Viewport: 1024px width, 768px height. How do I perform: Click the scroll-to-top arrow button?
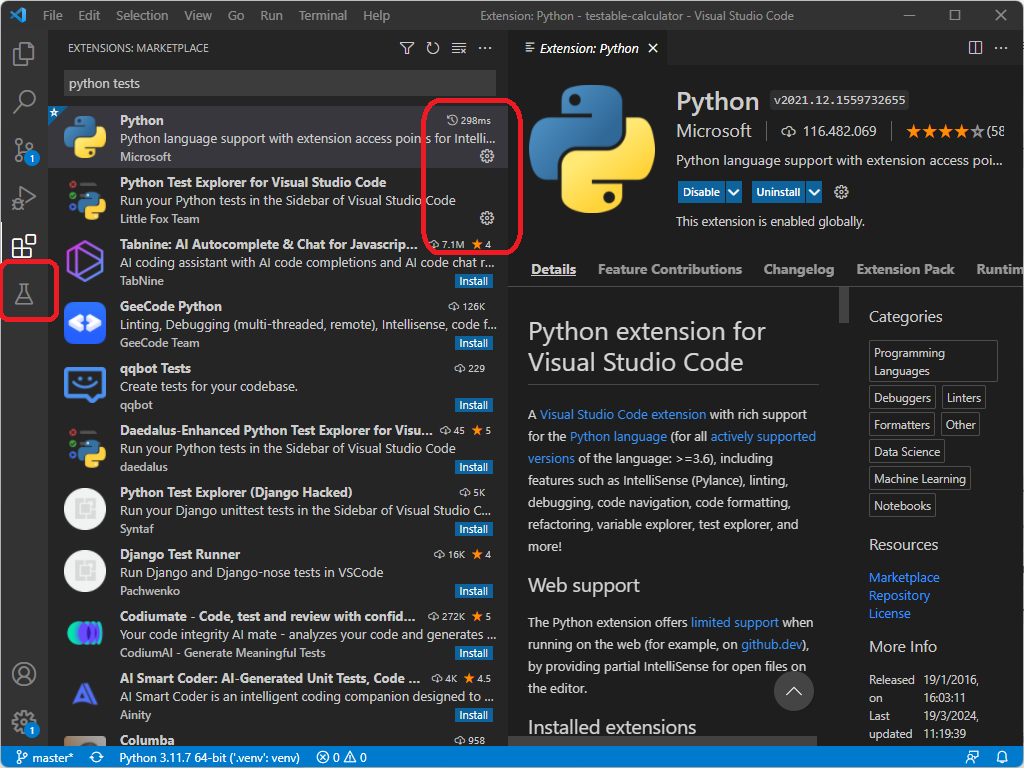click(x=793, y=691)
